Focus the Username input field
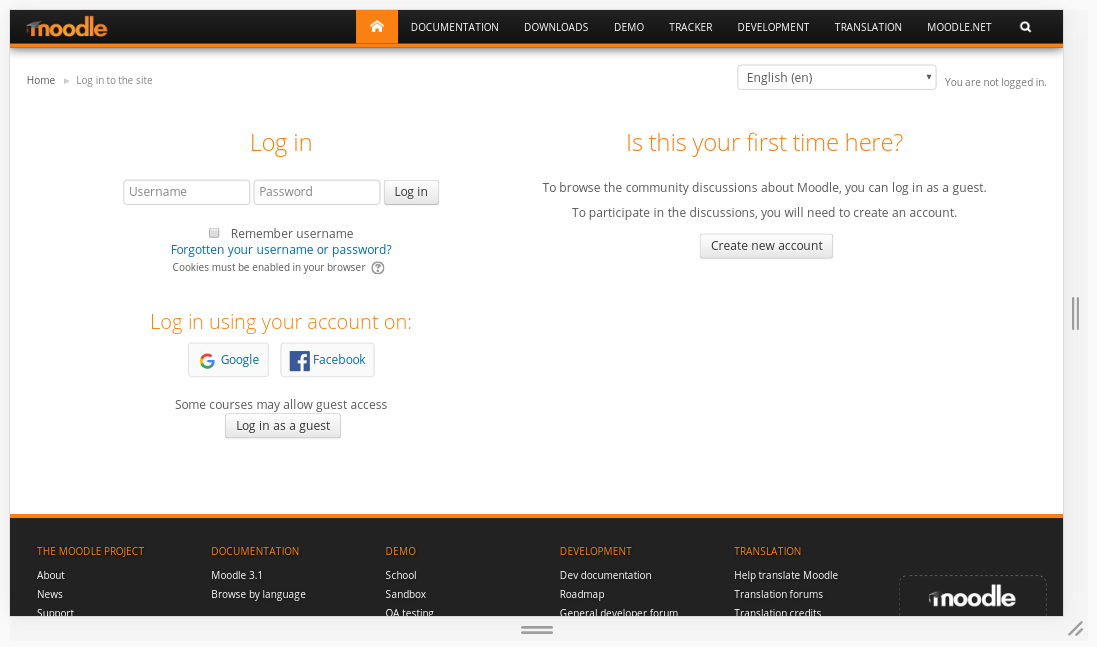Image resolution: width=1097 pixels, height=647 pixels. click(187, 192)
